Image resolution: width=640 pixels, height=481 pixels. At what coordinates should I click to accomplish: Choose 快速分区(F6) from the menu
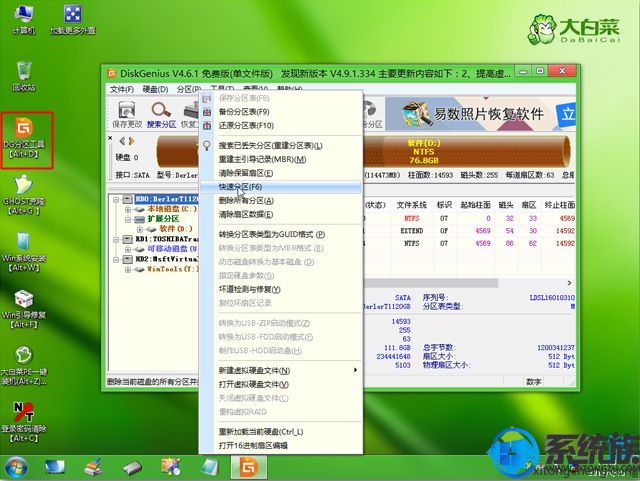pos(281,187)
